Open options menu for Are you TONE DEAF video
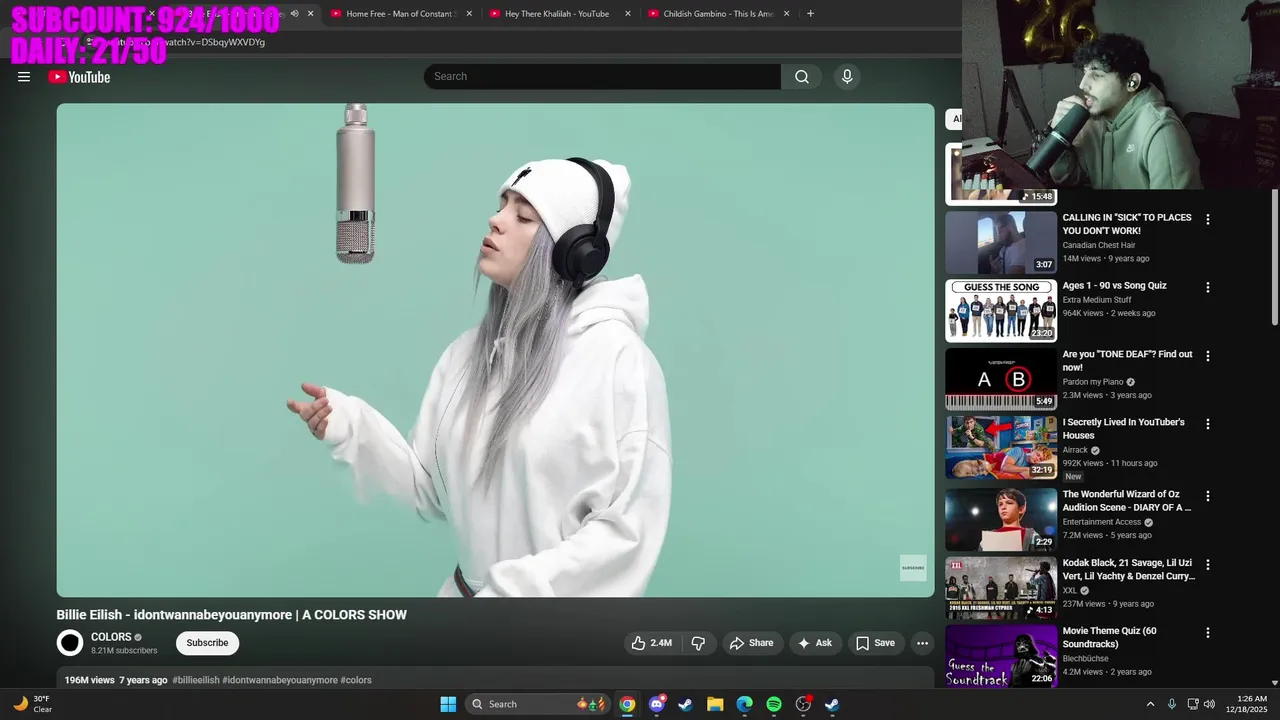Image resolution: width=1280 pixels, height=720 pixels. [1207, 356]
